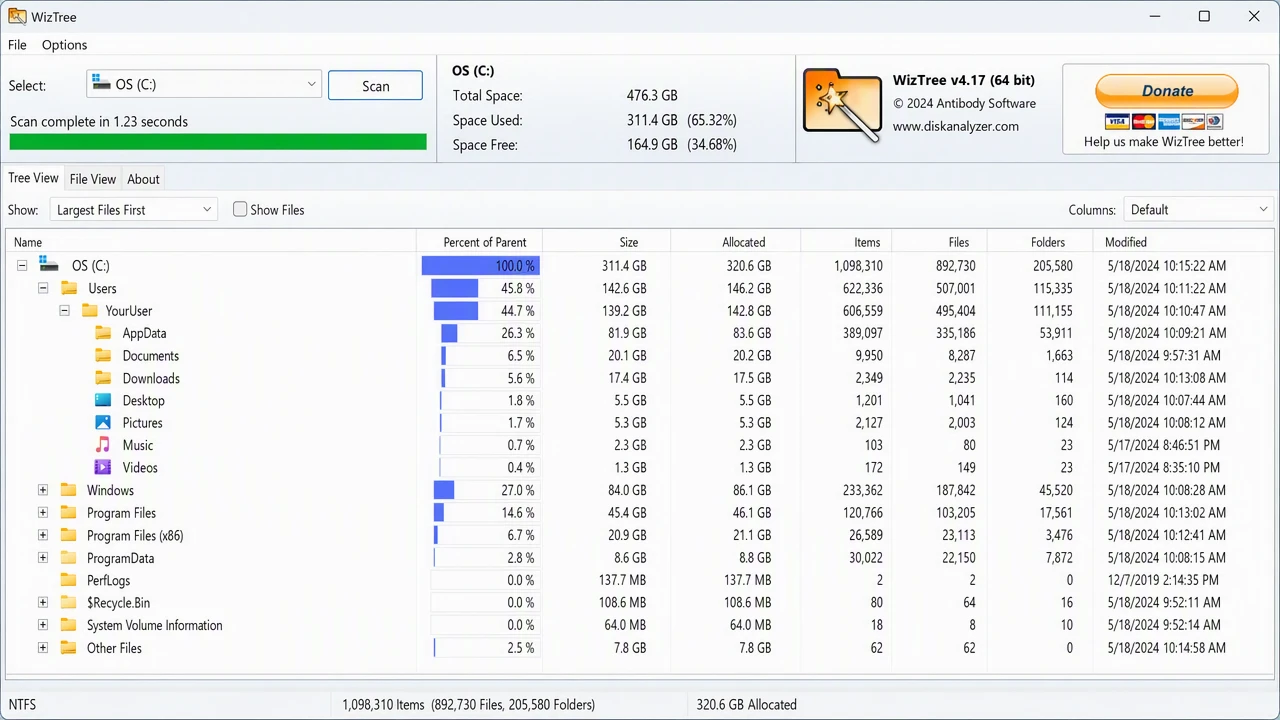The width and height of the screenshot is (1280, 720).
Task: Expand the Other Files node
Action: point(43,648)
